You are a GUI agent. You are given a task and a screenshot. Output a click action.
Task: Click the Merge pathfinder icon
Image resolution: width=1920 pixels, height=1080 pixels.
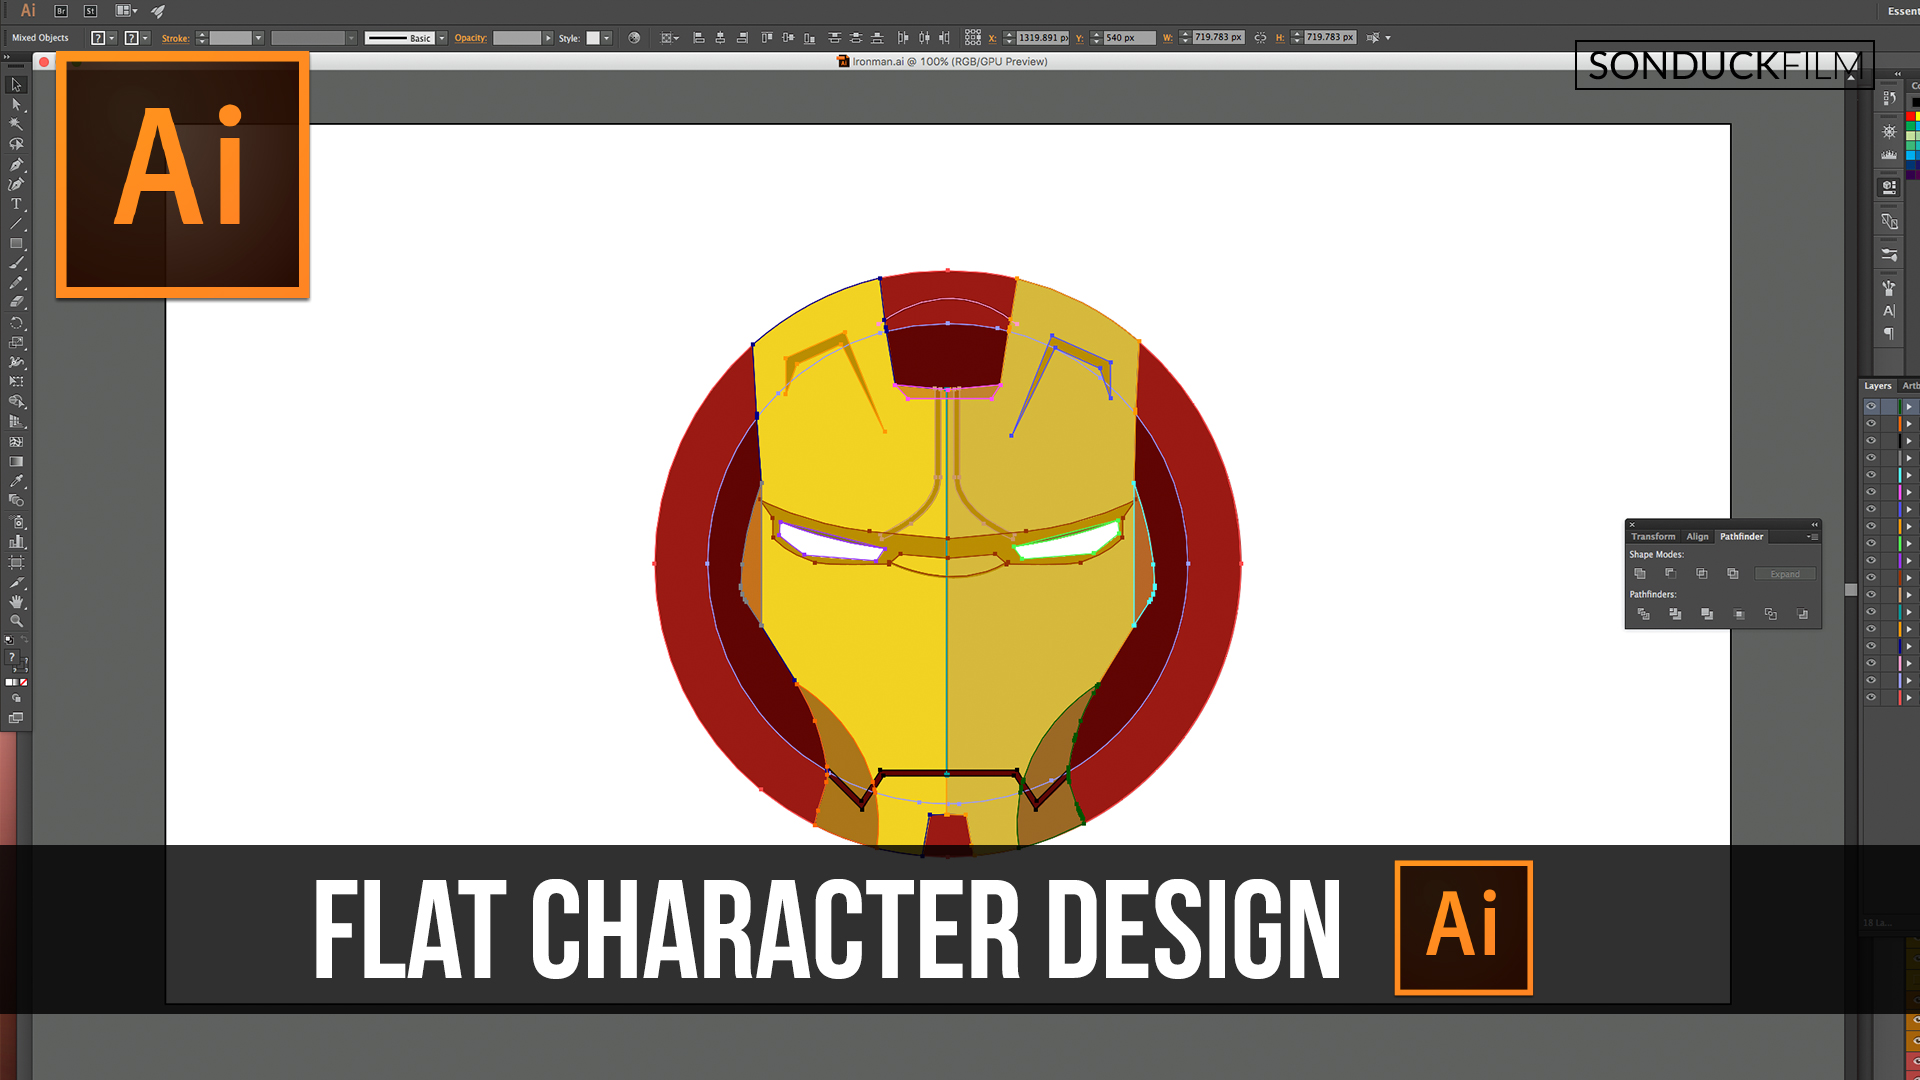[x=1707, y=614]
